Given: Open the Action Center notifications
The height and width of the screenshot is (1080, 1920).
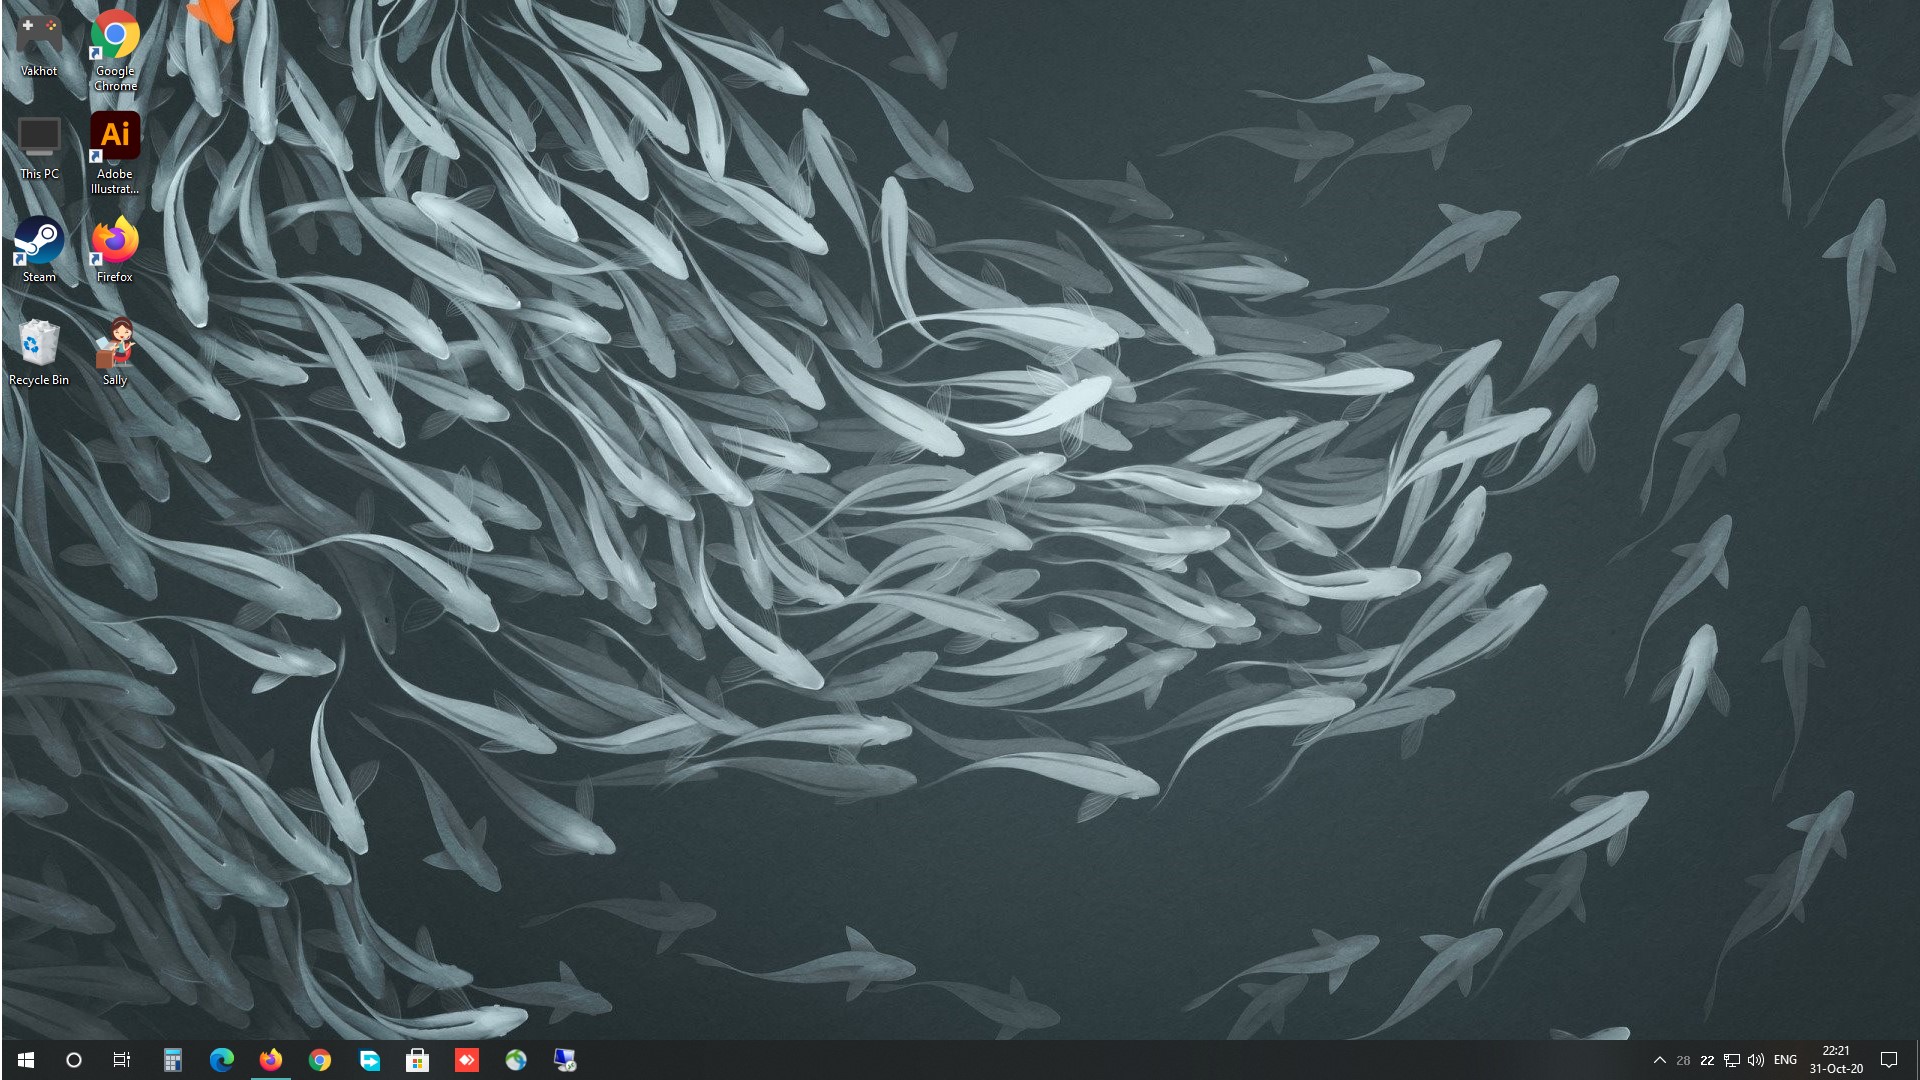Looking at the screenshot, I should (1889, 1060).
